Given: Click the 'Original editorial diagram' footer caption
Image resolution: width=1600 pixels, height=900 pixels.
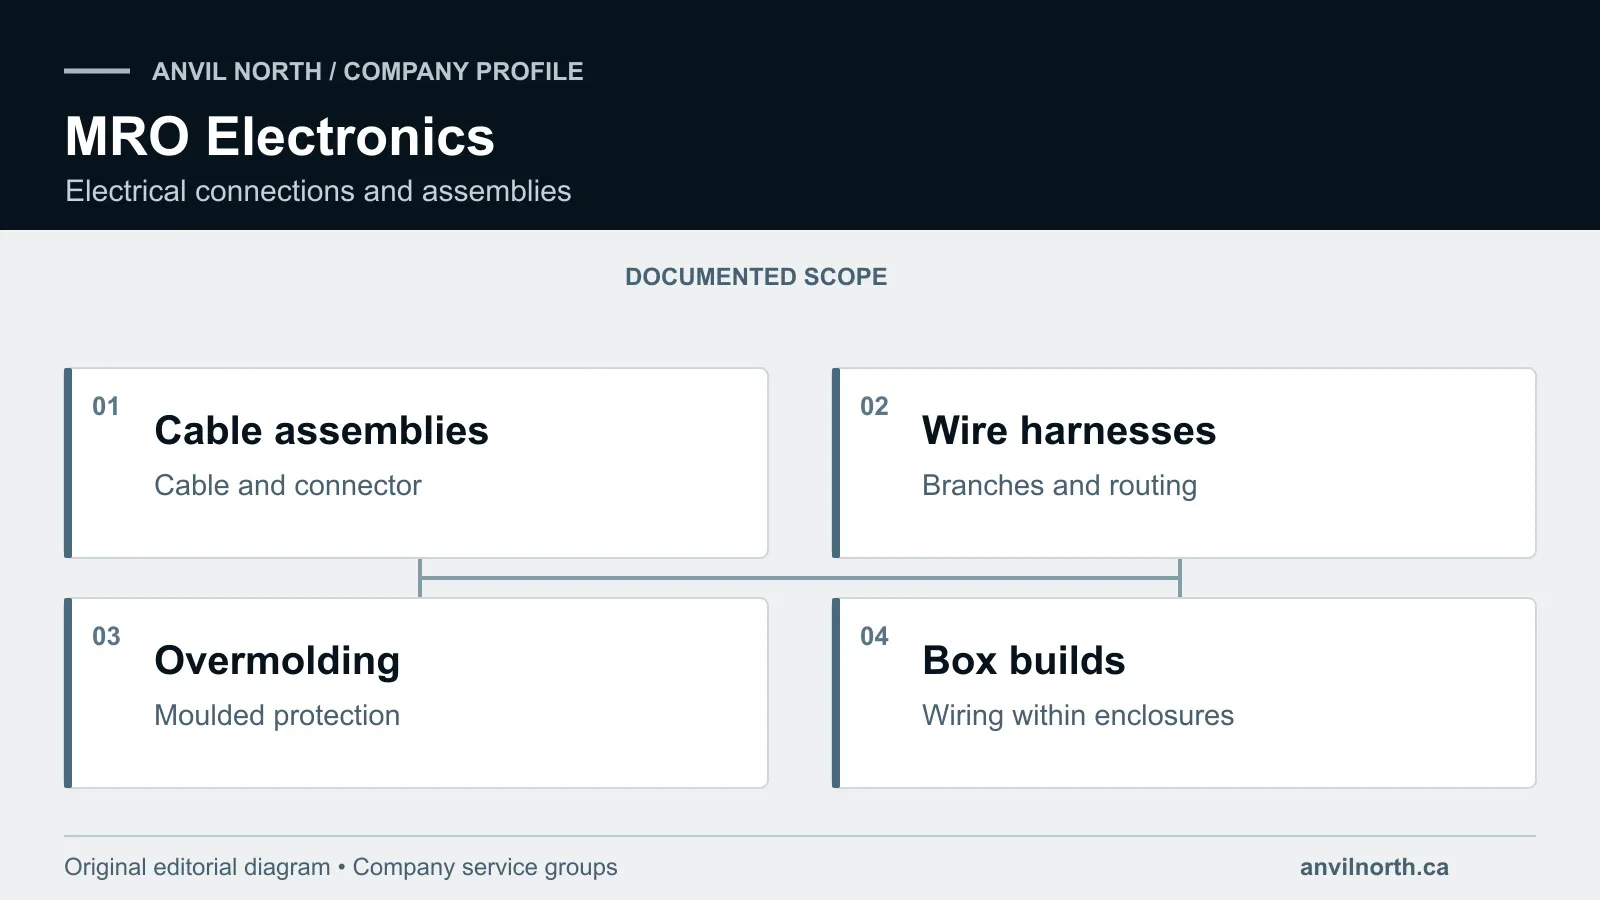Looking at the screenshot, I should click(197, 867).
